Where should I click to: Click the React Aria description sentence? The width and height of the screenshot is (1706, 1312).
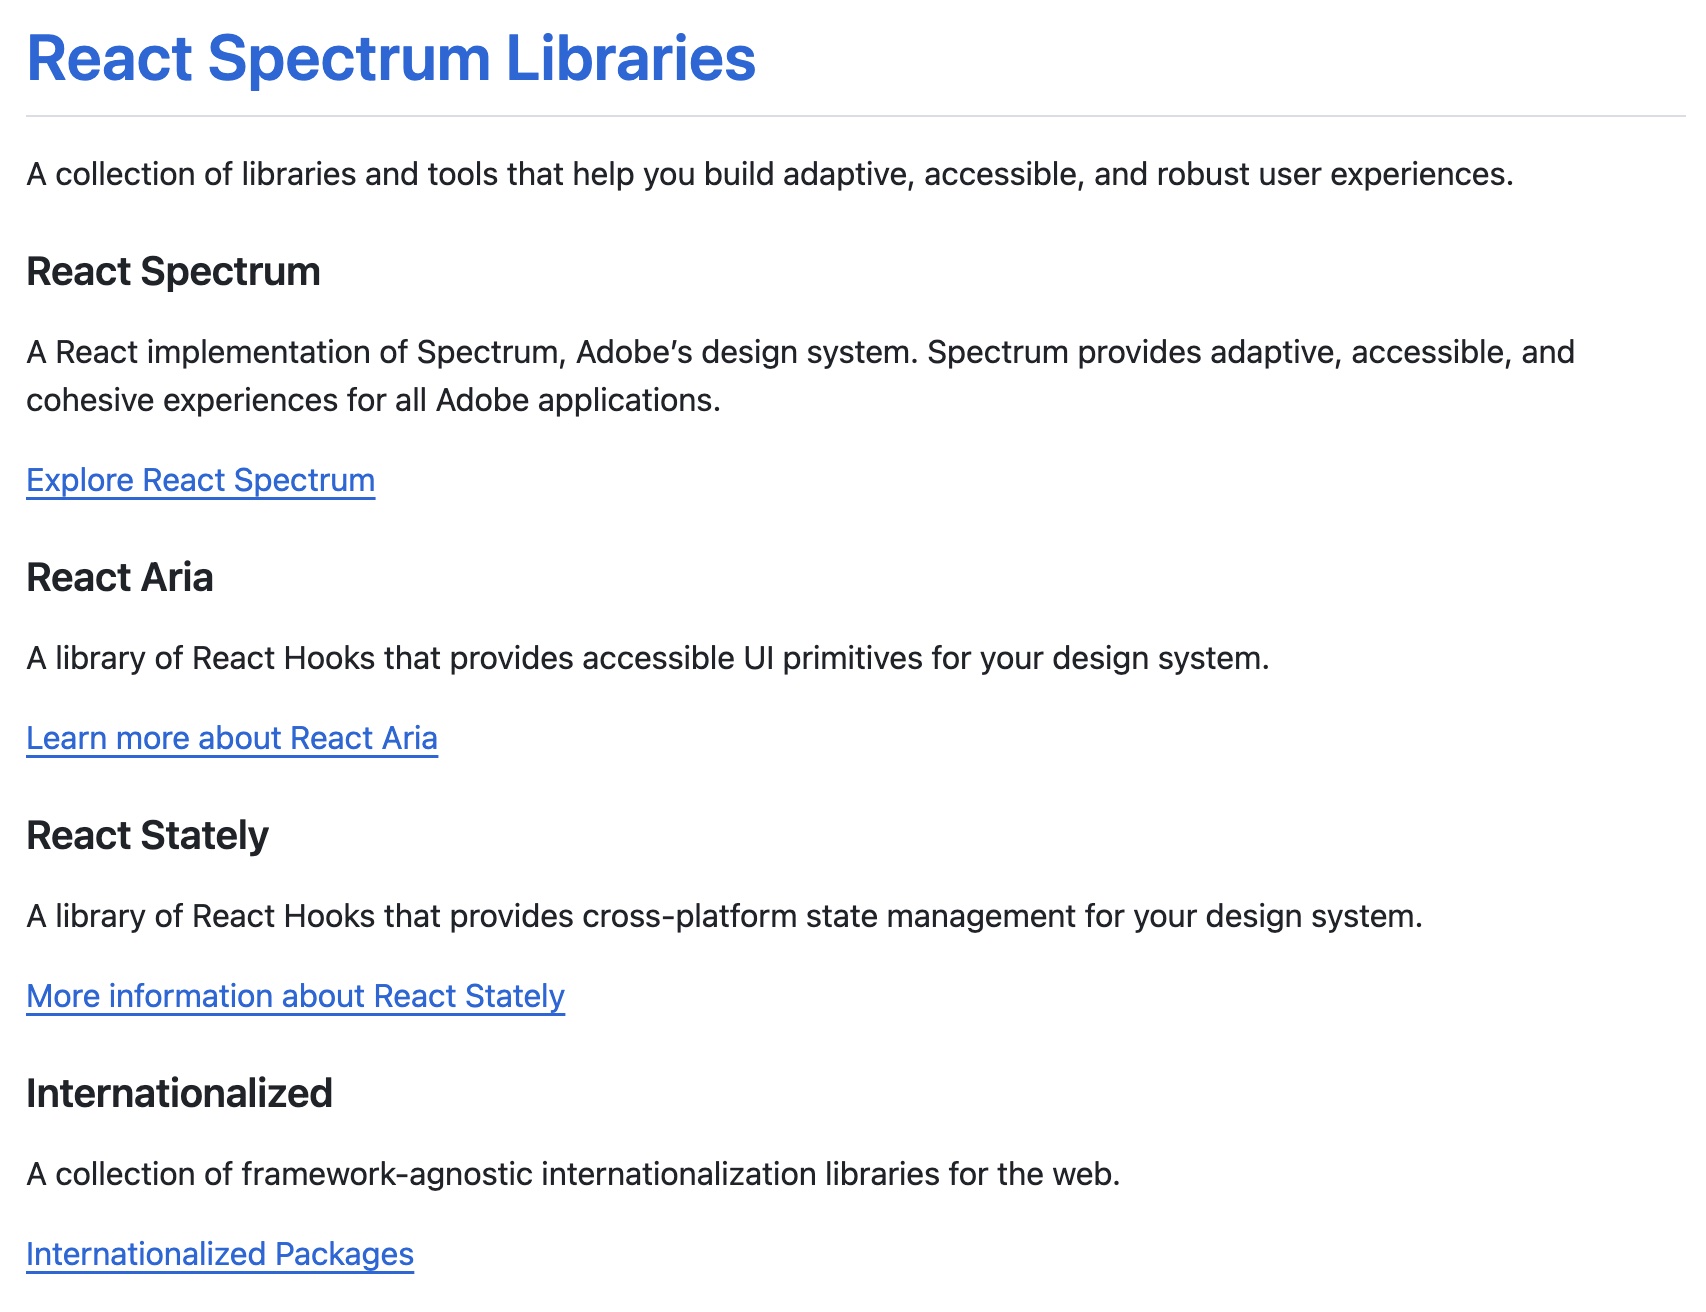(648, 658)
